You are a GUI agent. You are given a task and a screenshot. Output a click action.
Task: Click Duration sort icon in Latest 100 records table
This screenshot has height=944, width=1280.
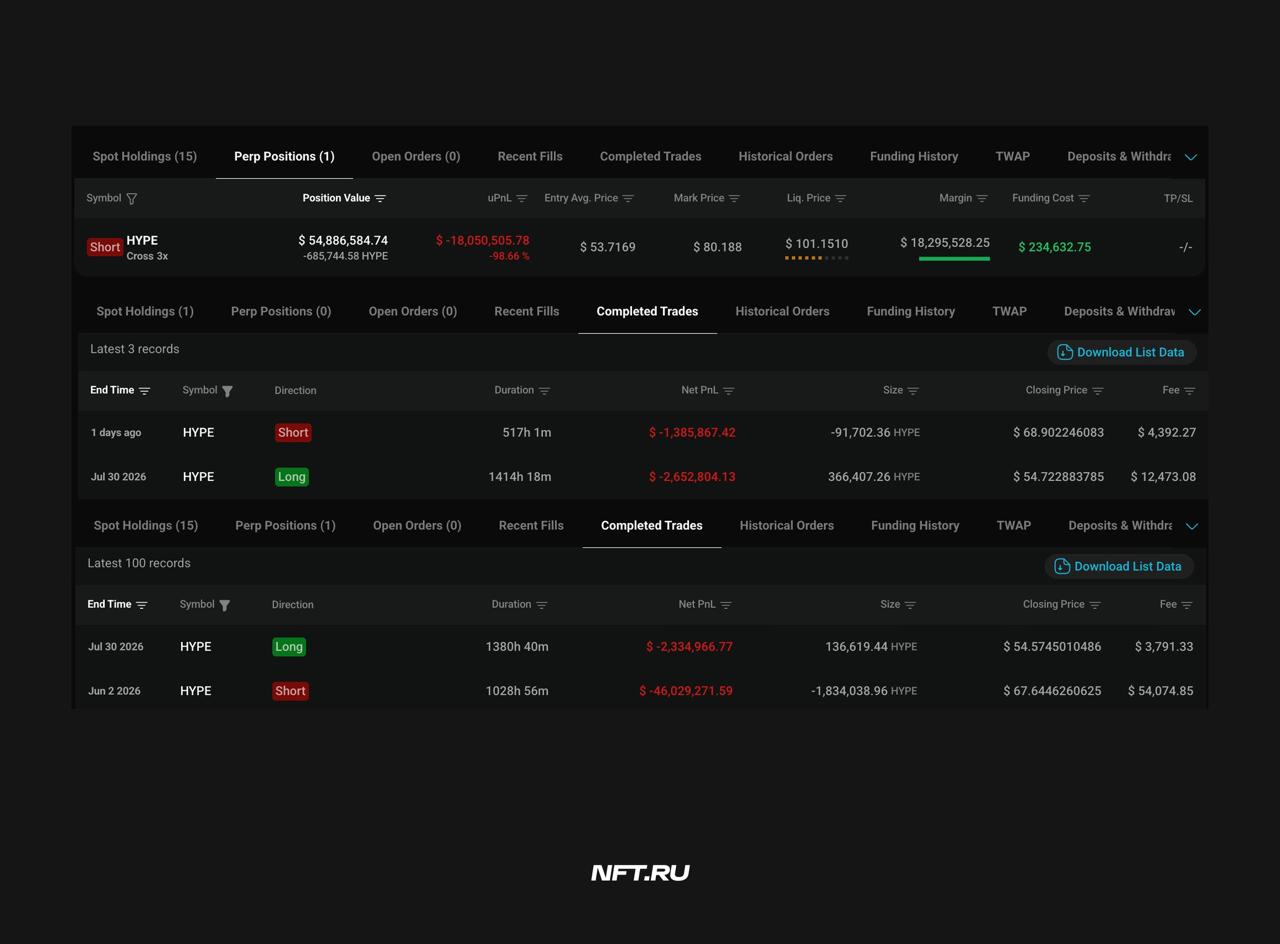click(541, 605)
